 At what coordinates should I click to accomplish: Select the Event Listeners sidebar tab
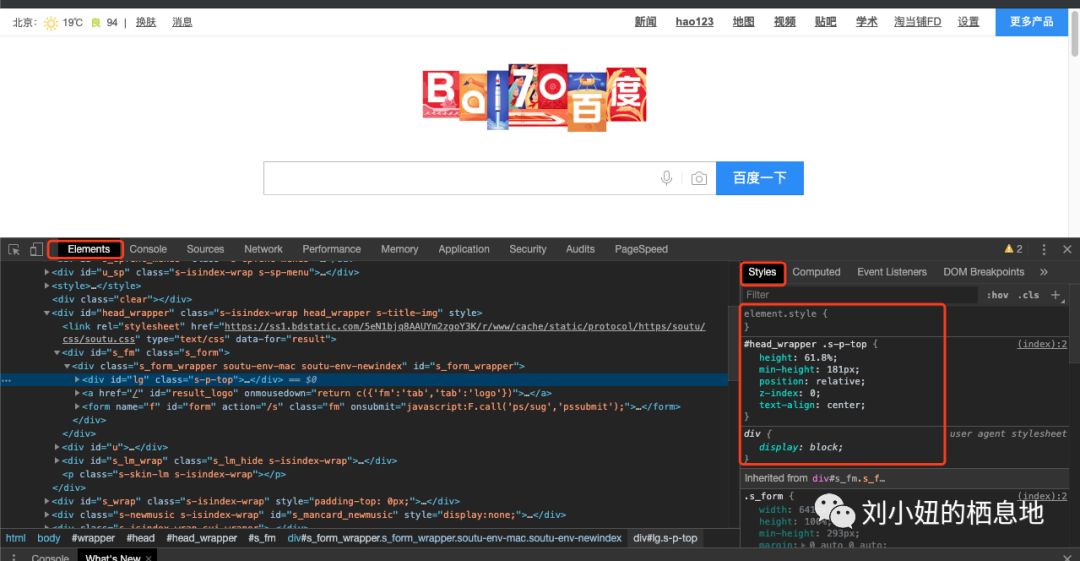pyautogui.click(x=892, y=272)
